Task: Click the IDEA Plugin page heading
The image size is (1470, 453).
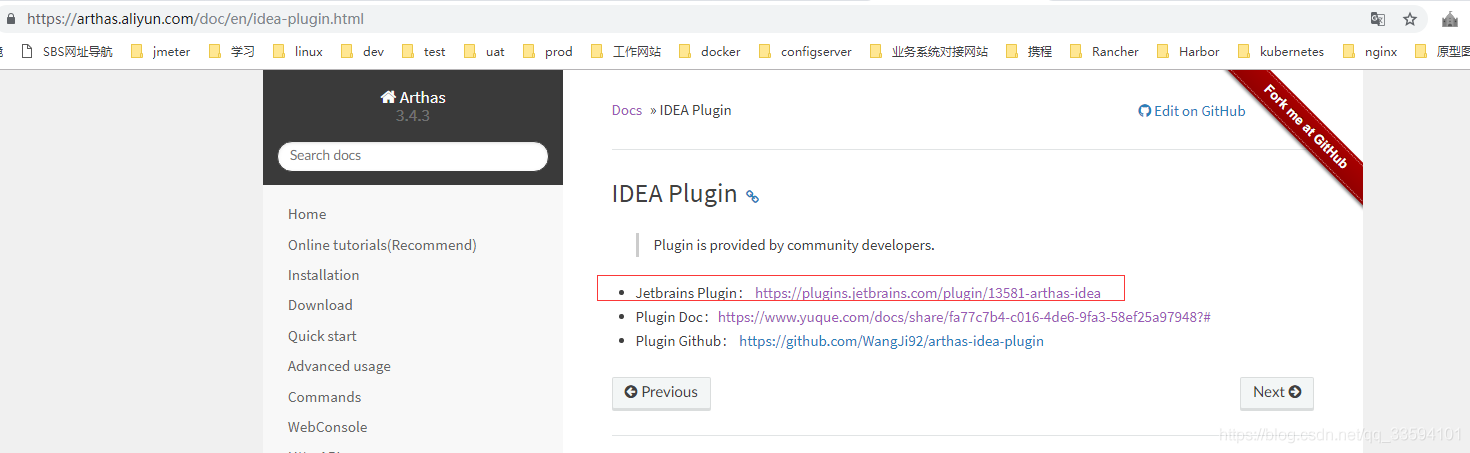Action: click(x=675, y=194)
